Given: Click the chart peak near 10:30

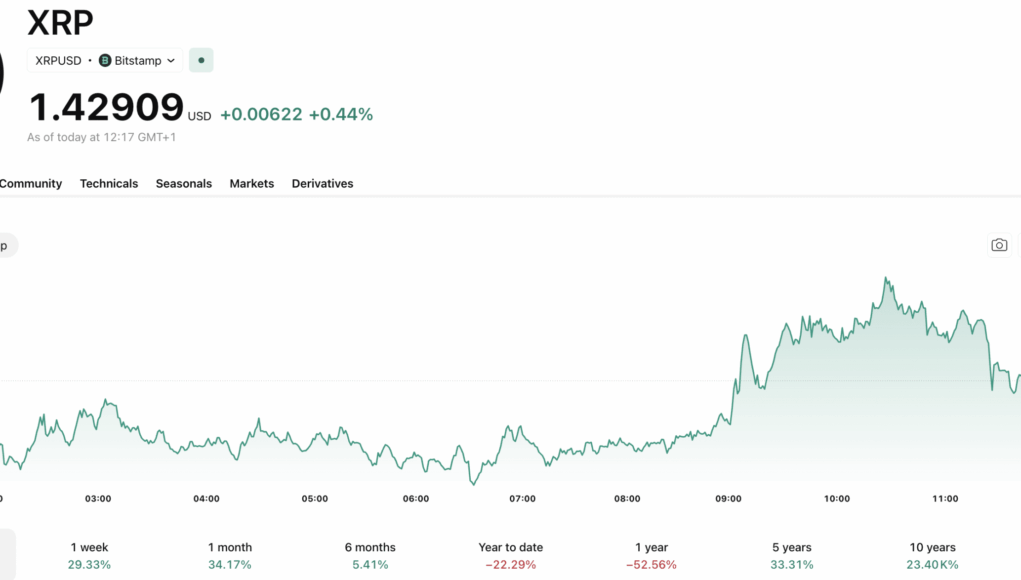Looking at the screenshot, I should tap(886, 279).
